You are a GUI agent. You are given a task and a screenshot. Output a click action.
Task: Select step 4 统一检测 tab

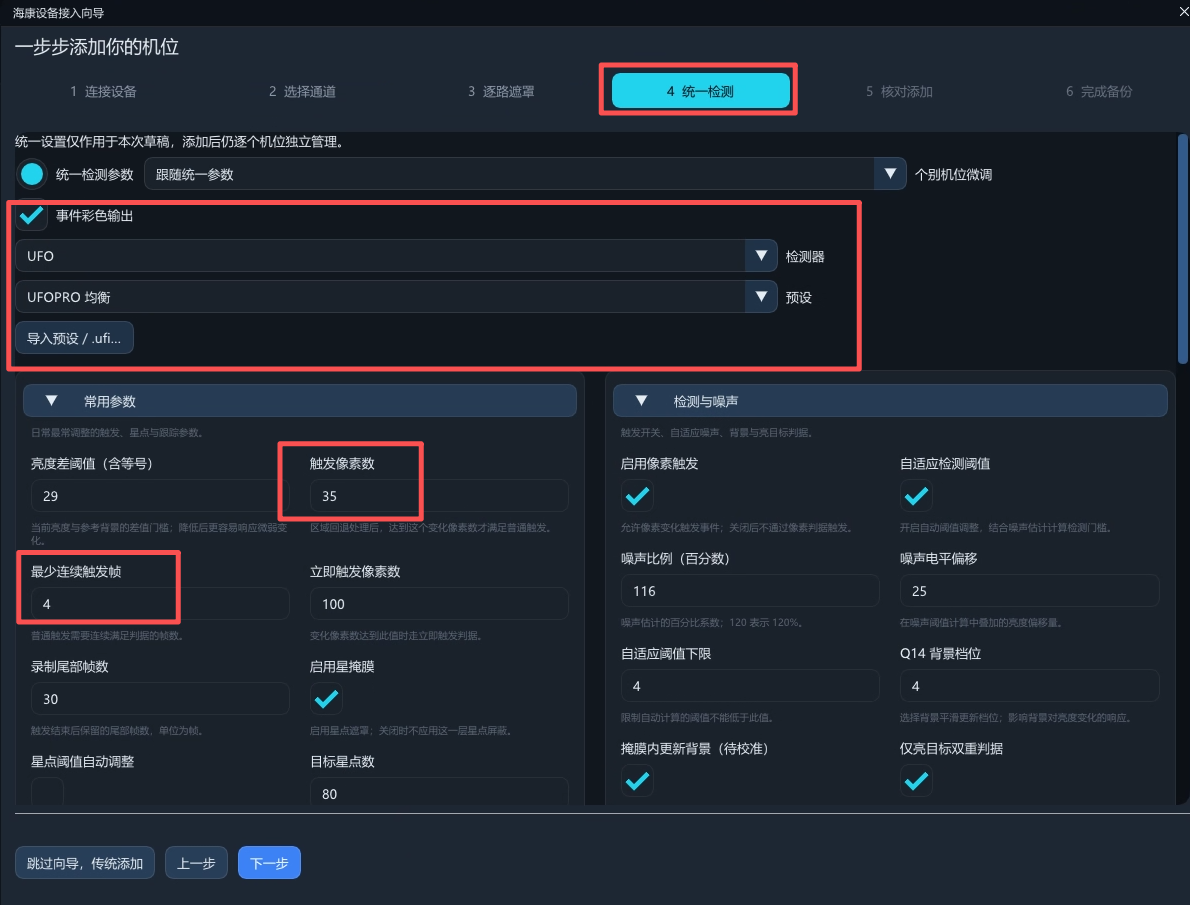click(700, 91)
